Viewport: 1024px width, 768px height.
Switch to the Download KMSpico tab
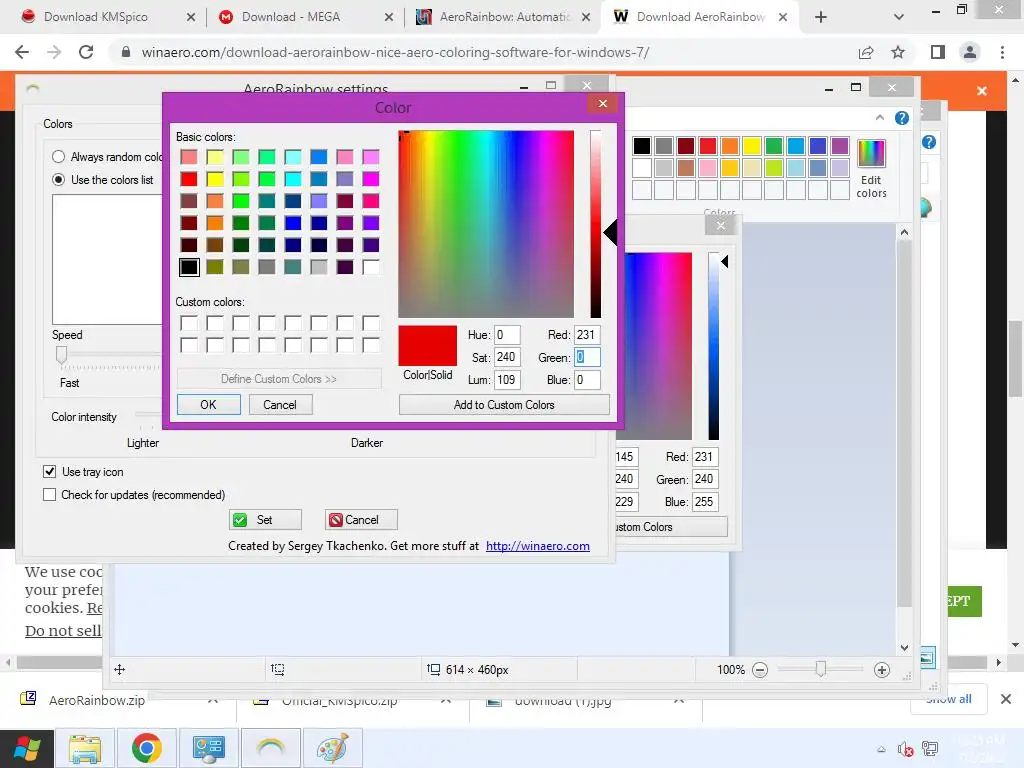pyautogui.click(x=95, y=17)
